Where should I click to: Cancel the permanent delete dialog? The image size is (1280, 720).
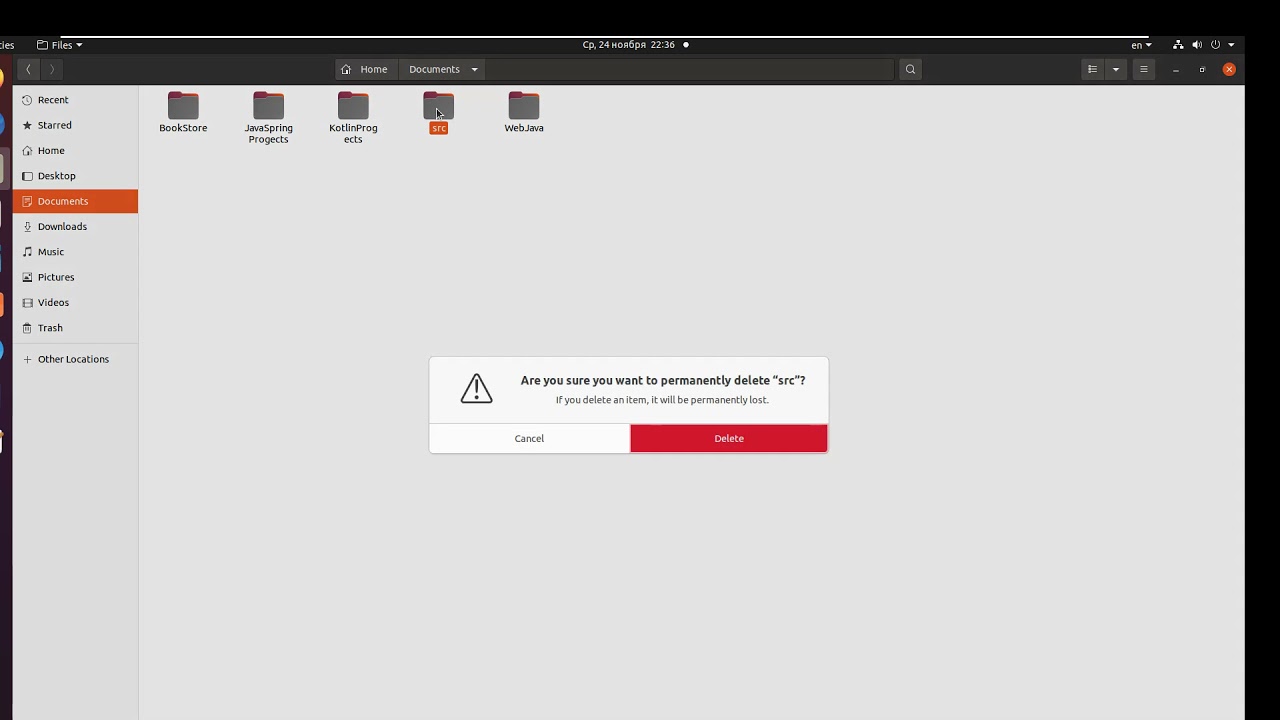(529, 438)
